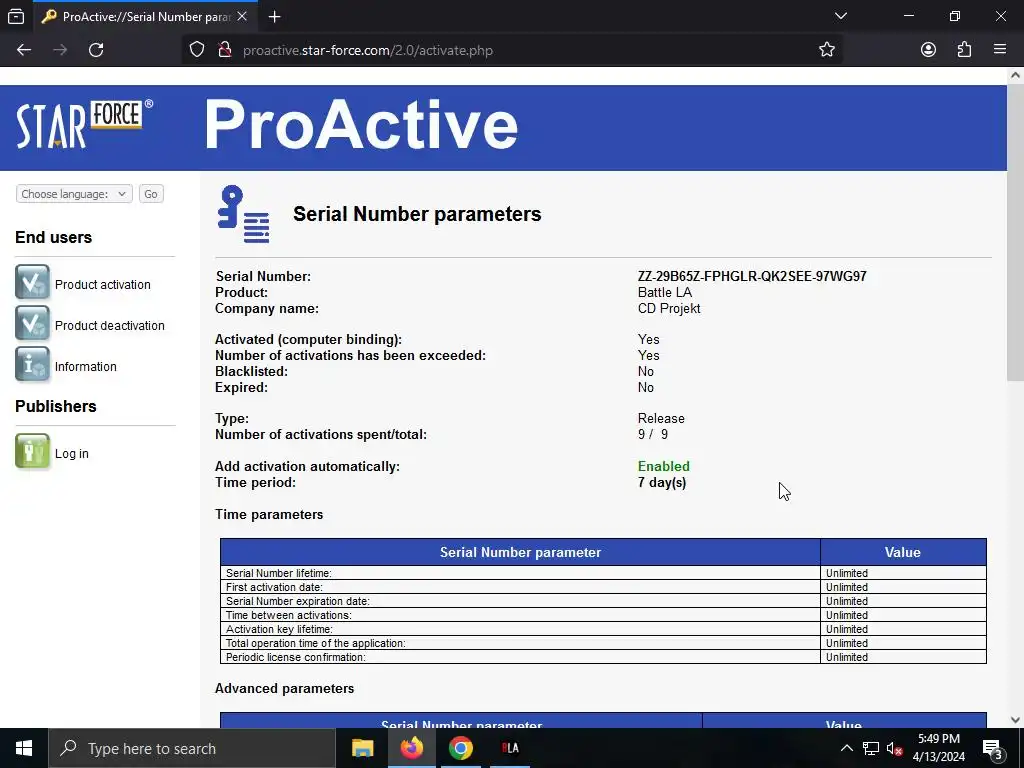
Task: Open Google Chrome from the taskbar
Action: [460, 748]
